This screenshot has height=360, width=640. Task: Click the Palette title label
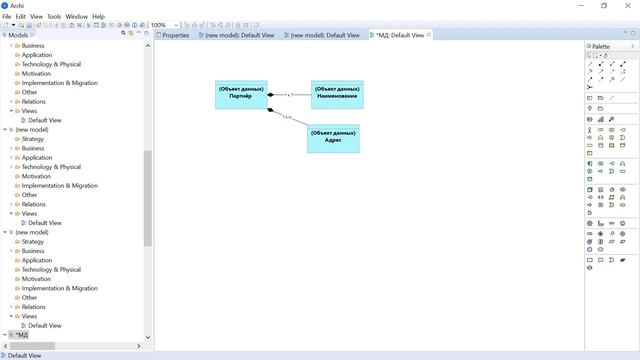(x=601, y=46)
